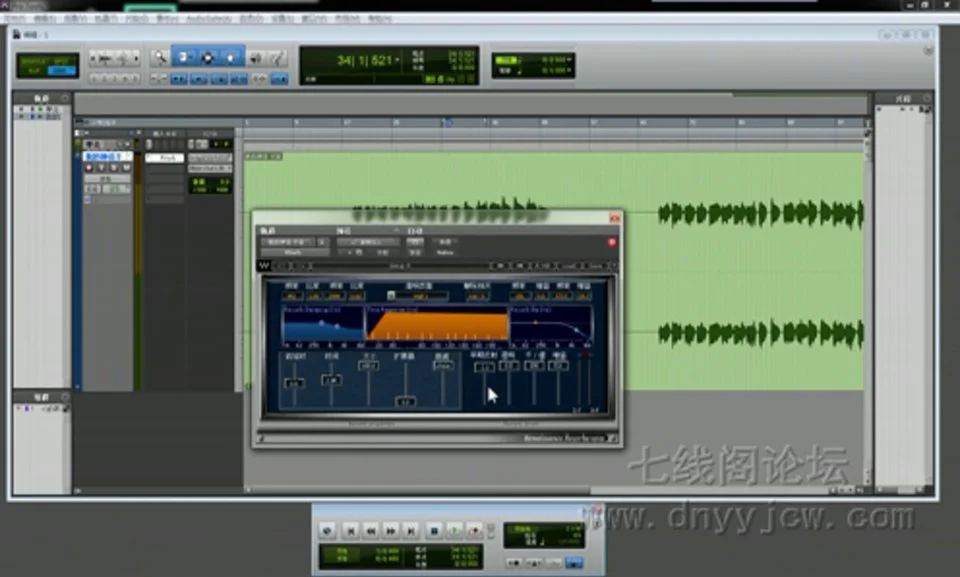Open the plugin help question mark
Viewport: 960px width, 577px height.
tap(612, 266)
